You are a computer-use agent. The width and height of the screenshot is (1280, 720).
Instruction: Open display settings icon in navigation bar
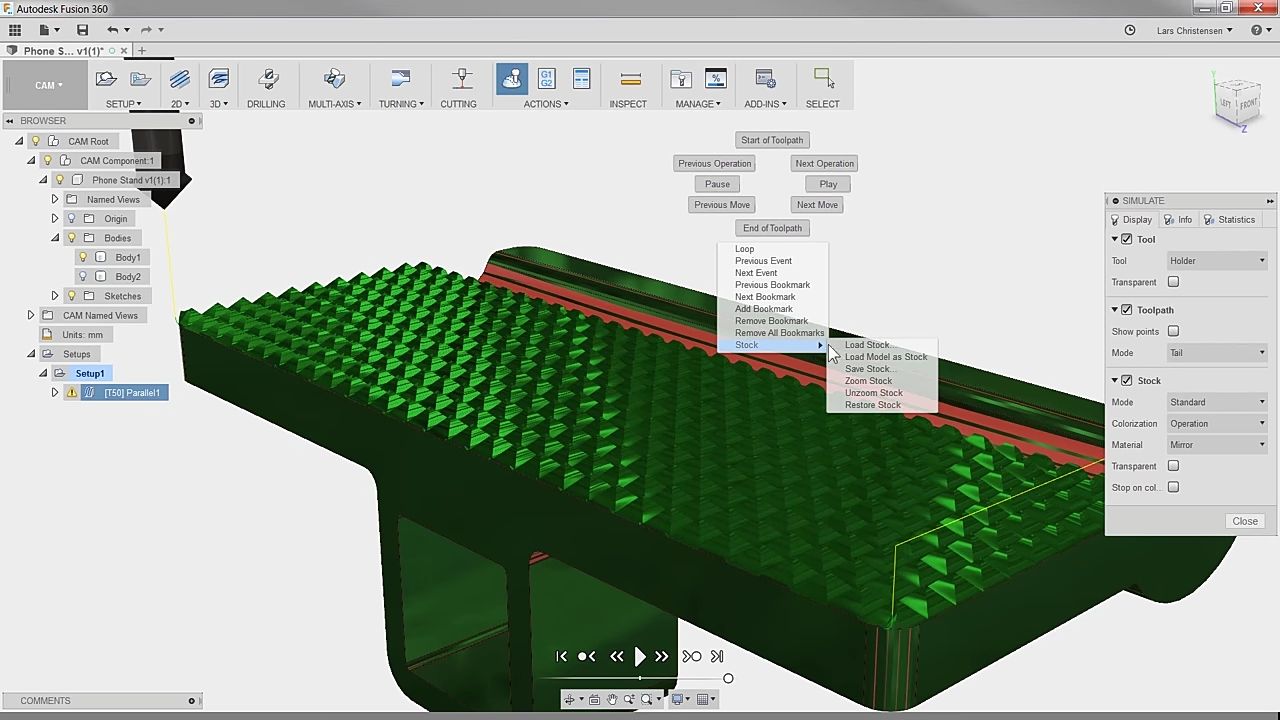coord(679,700)
